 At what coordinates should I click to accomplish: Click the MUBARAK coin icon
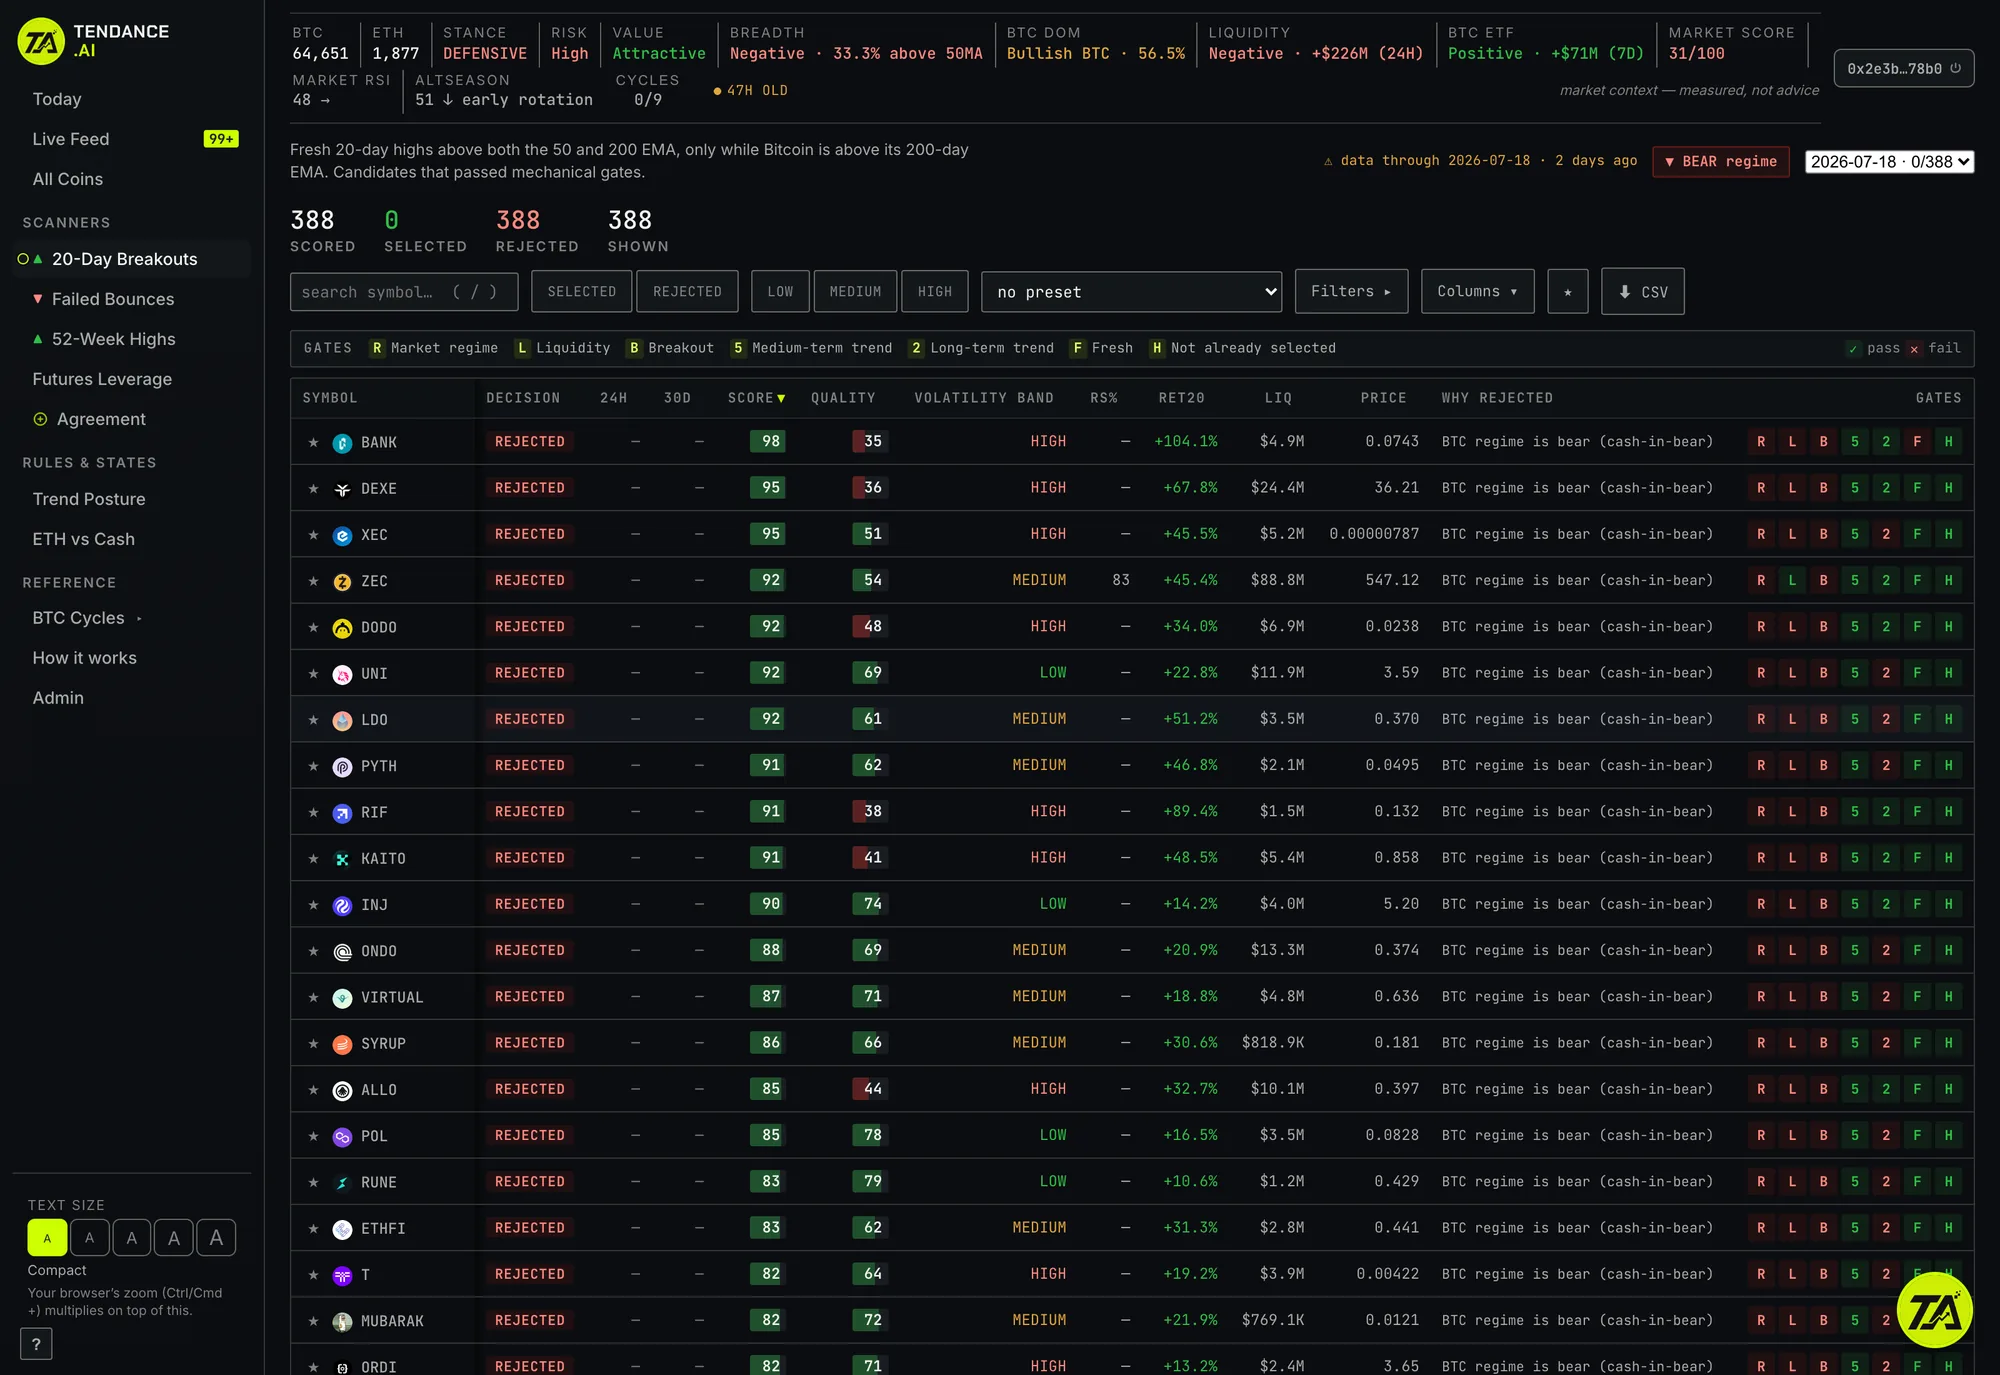pyautogui.click(x=342, y=1322)
